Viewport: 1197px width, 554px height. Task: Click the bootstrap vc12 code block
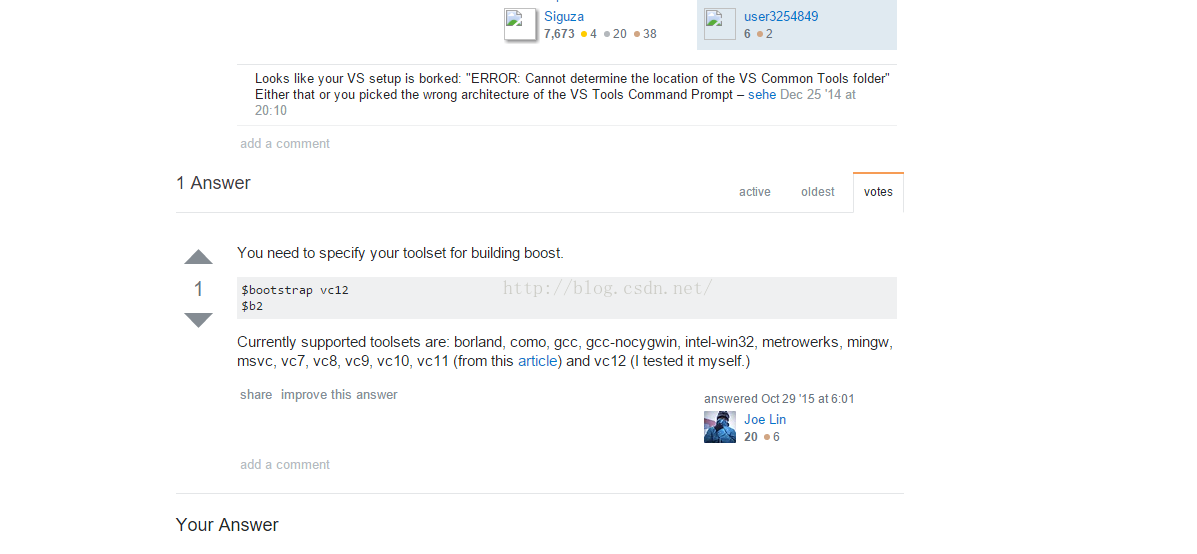pyautogui.click(x=566, y=298)
